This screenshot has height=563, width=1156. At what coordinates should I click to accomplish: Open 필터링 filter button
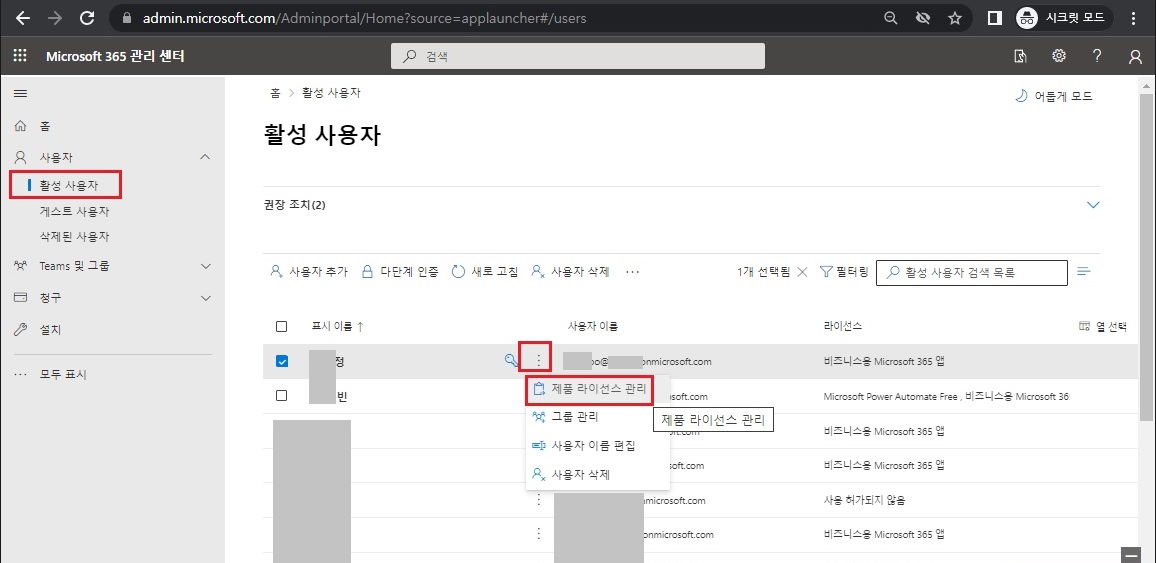[844, 272]
